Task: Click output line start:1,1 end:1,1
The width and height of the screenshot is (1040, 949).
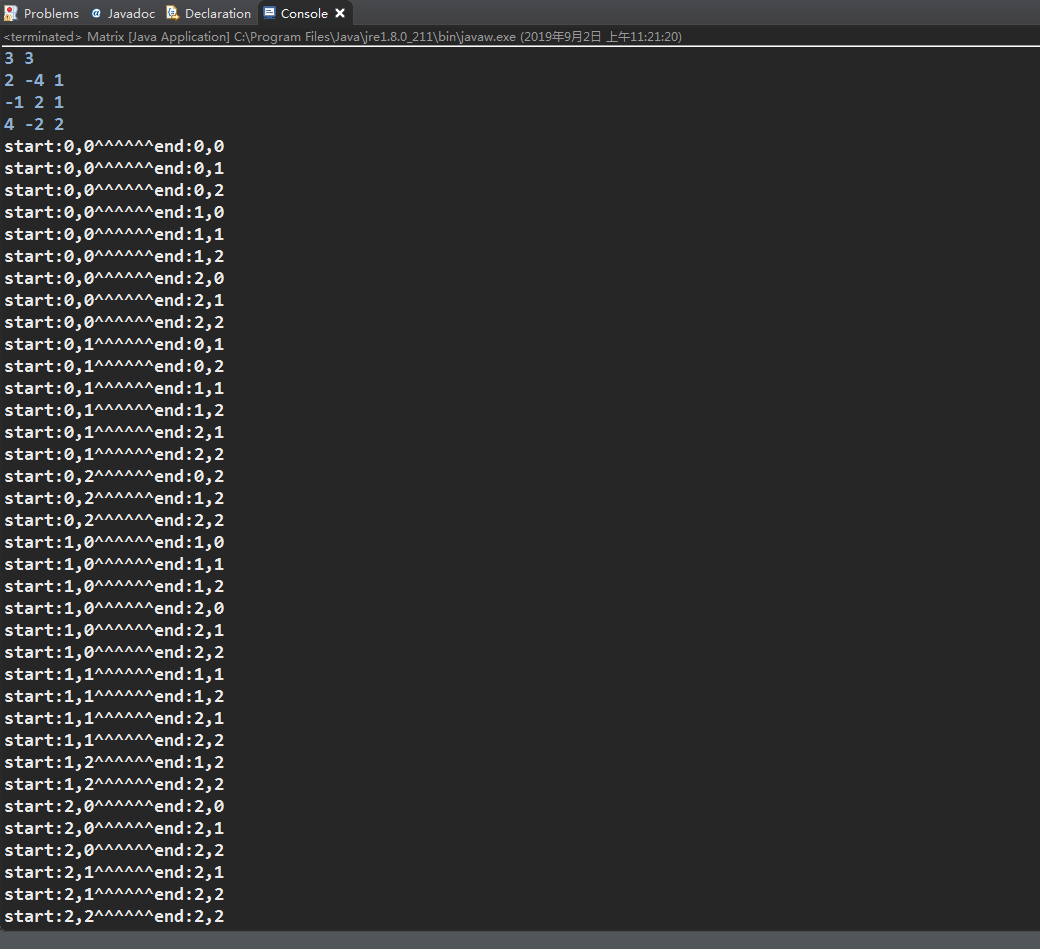Action: pyautogui.click(x=114, y=674)
